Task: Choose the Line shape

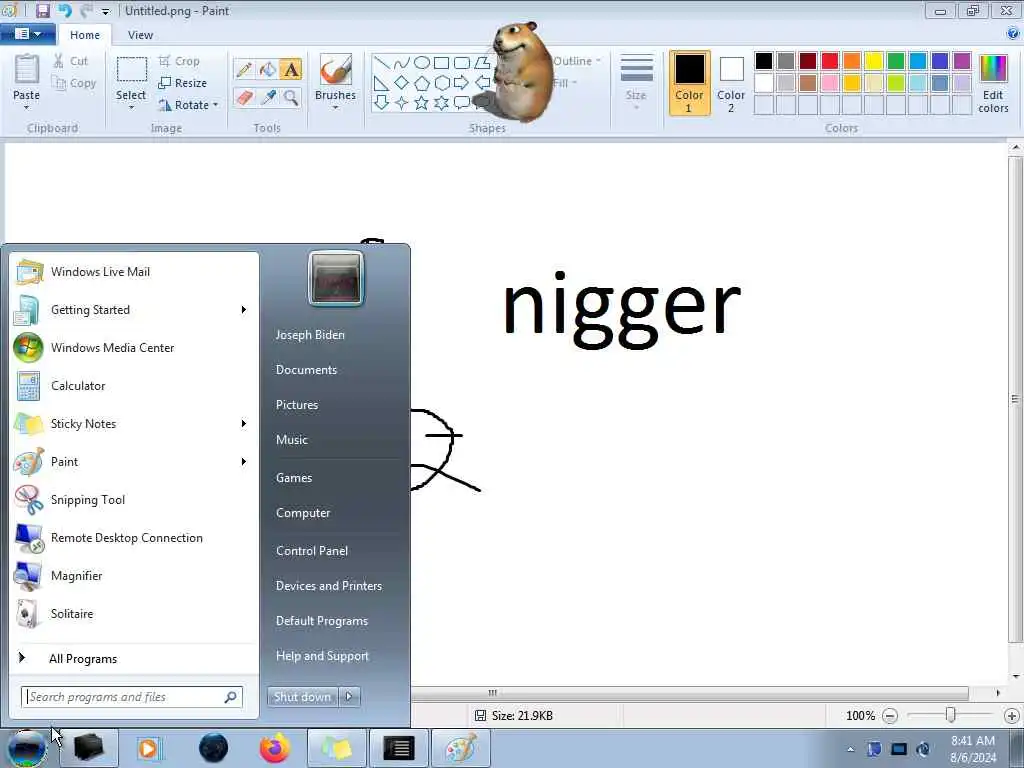Action: click(x=382, y=63)
